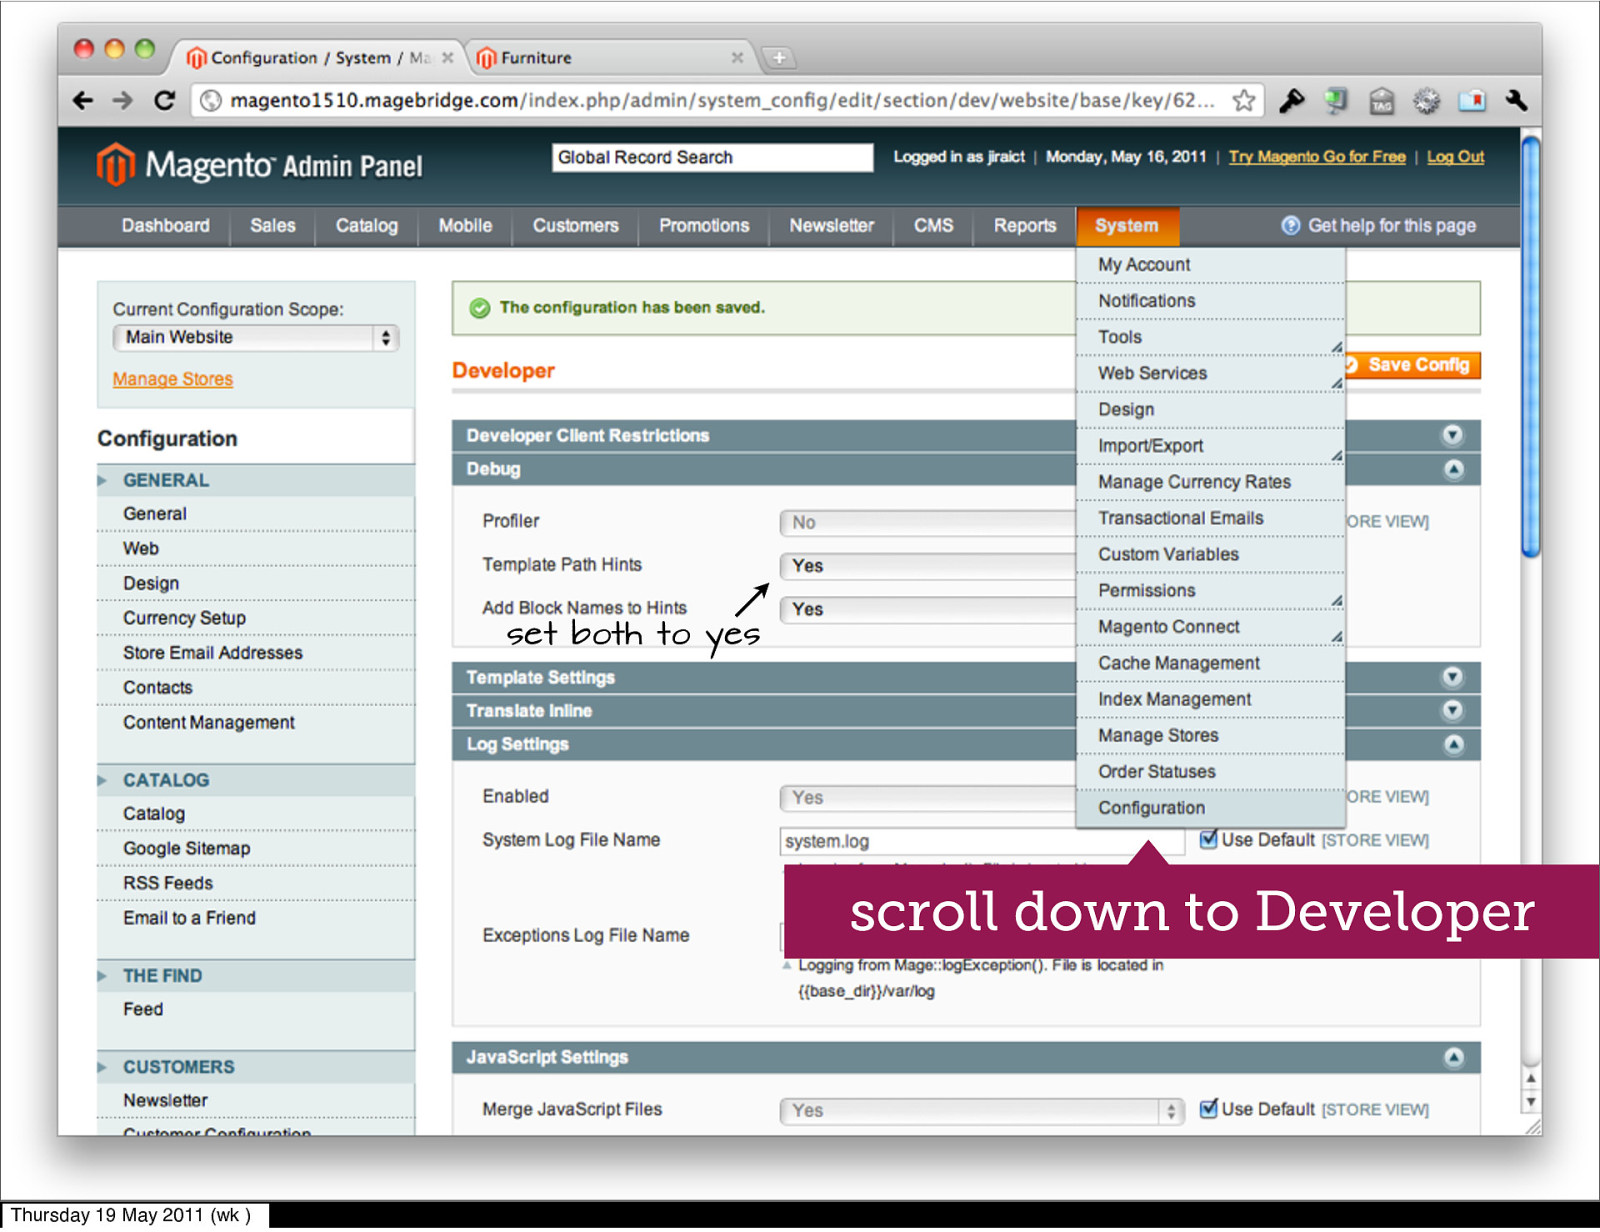
Task: Collapse the Log Settings section
Action: pos(1453,744)
